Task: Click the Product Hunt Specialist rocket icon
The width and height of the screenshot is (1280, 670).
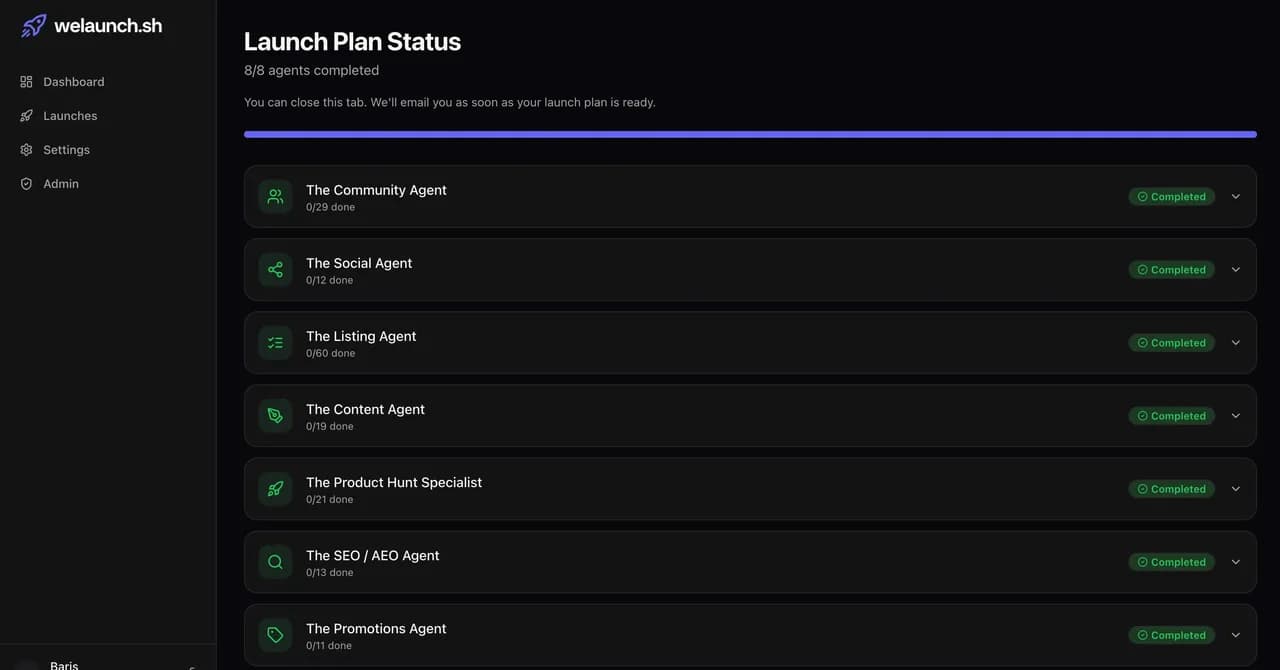Action: [275, 489]
